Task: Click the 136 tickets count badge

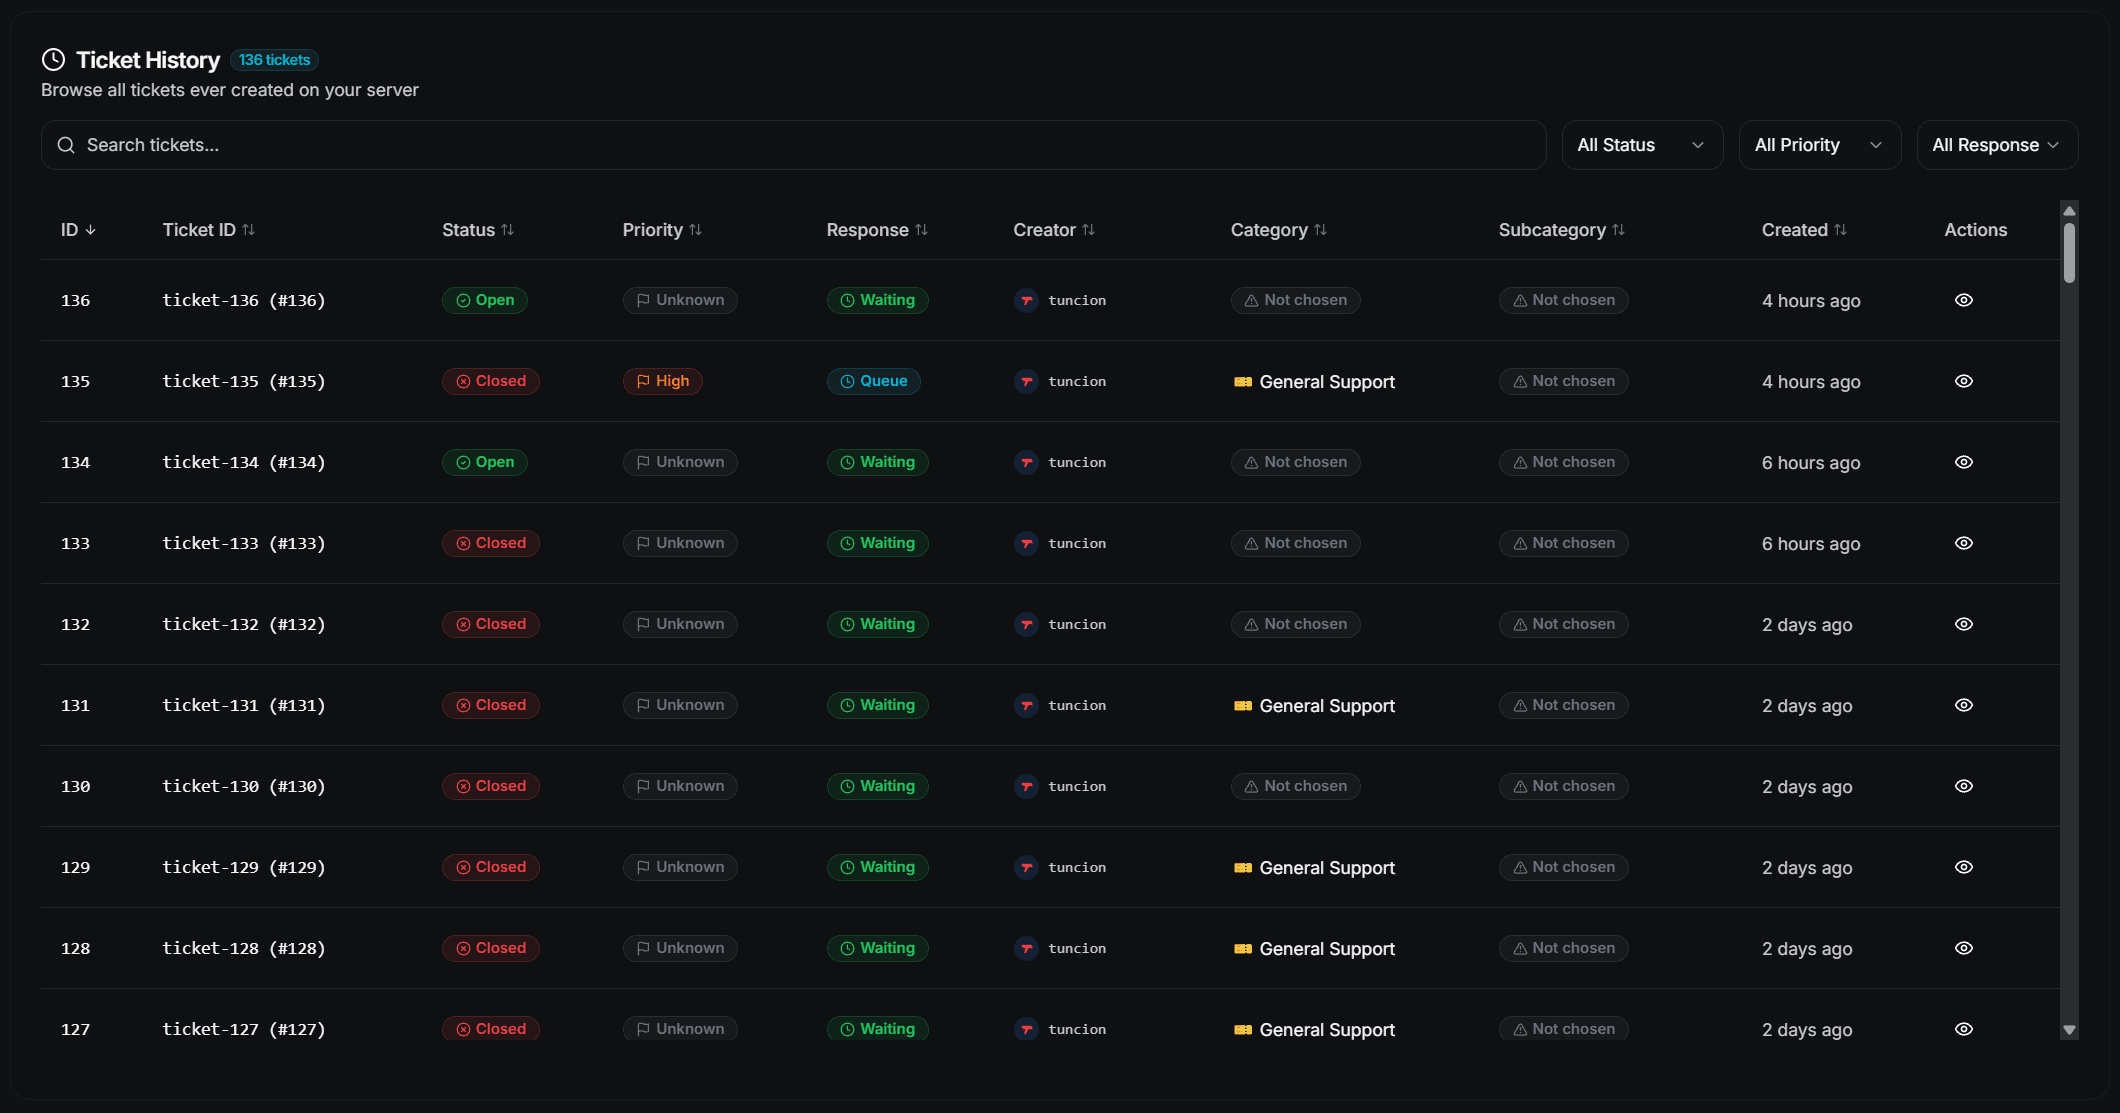Action: click(x=274, y=60)
